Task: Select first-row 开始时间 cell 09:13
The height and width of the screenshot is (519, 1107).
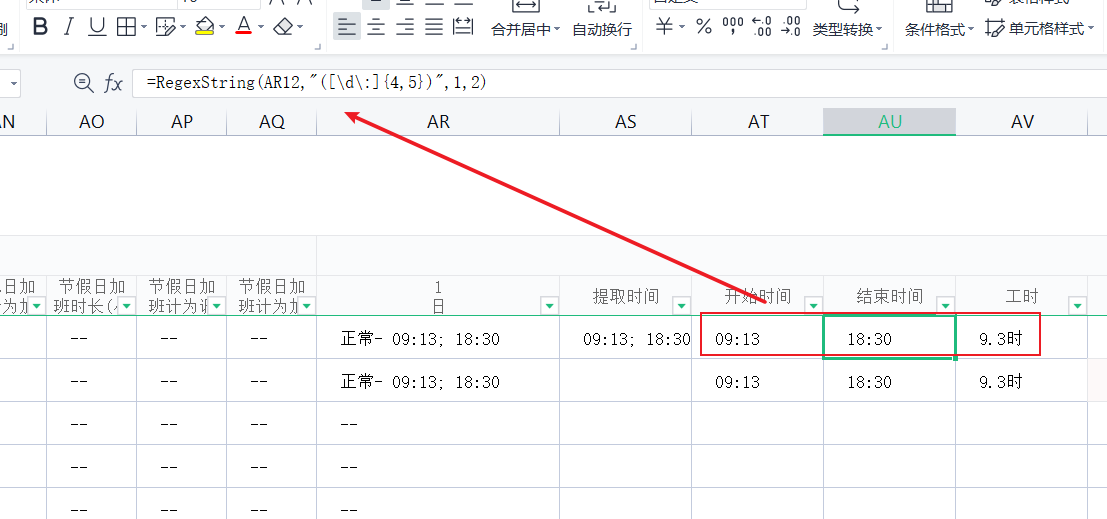Action: 758,338
